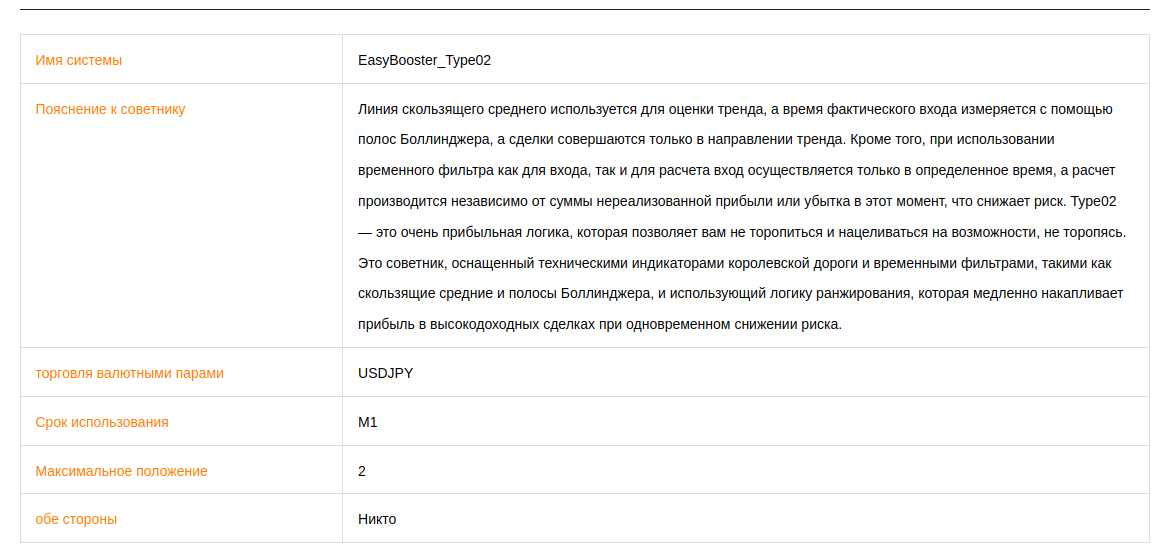This screenshot has width=1160, height=554.
Task: Click the 'Срок использования' label
Action: click(102, 422)
